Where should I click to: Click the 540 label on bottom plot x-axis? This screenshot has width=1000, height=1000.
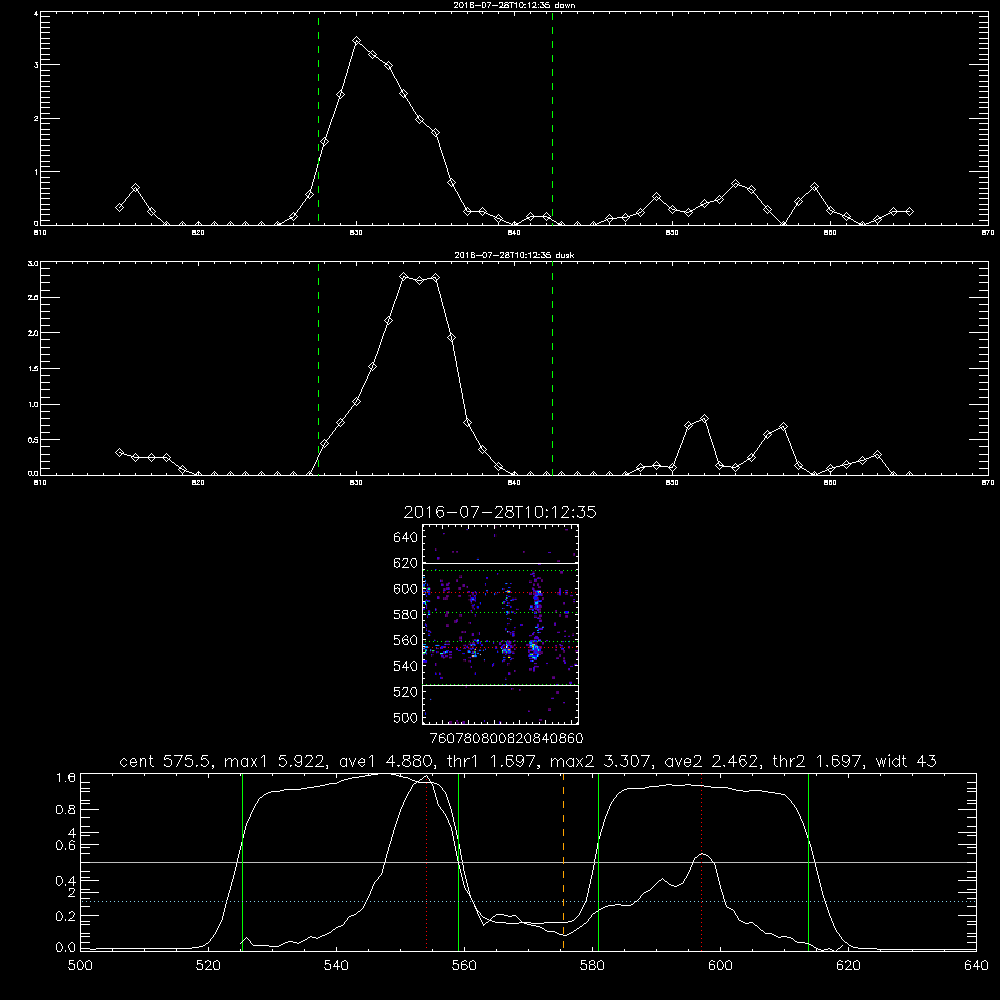coord(336,966)
